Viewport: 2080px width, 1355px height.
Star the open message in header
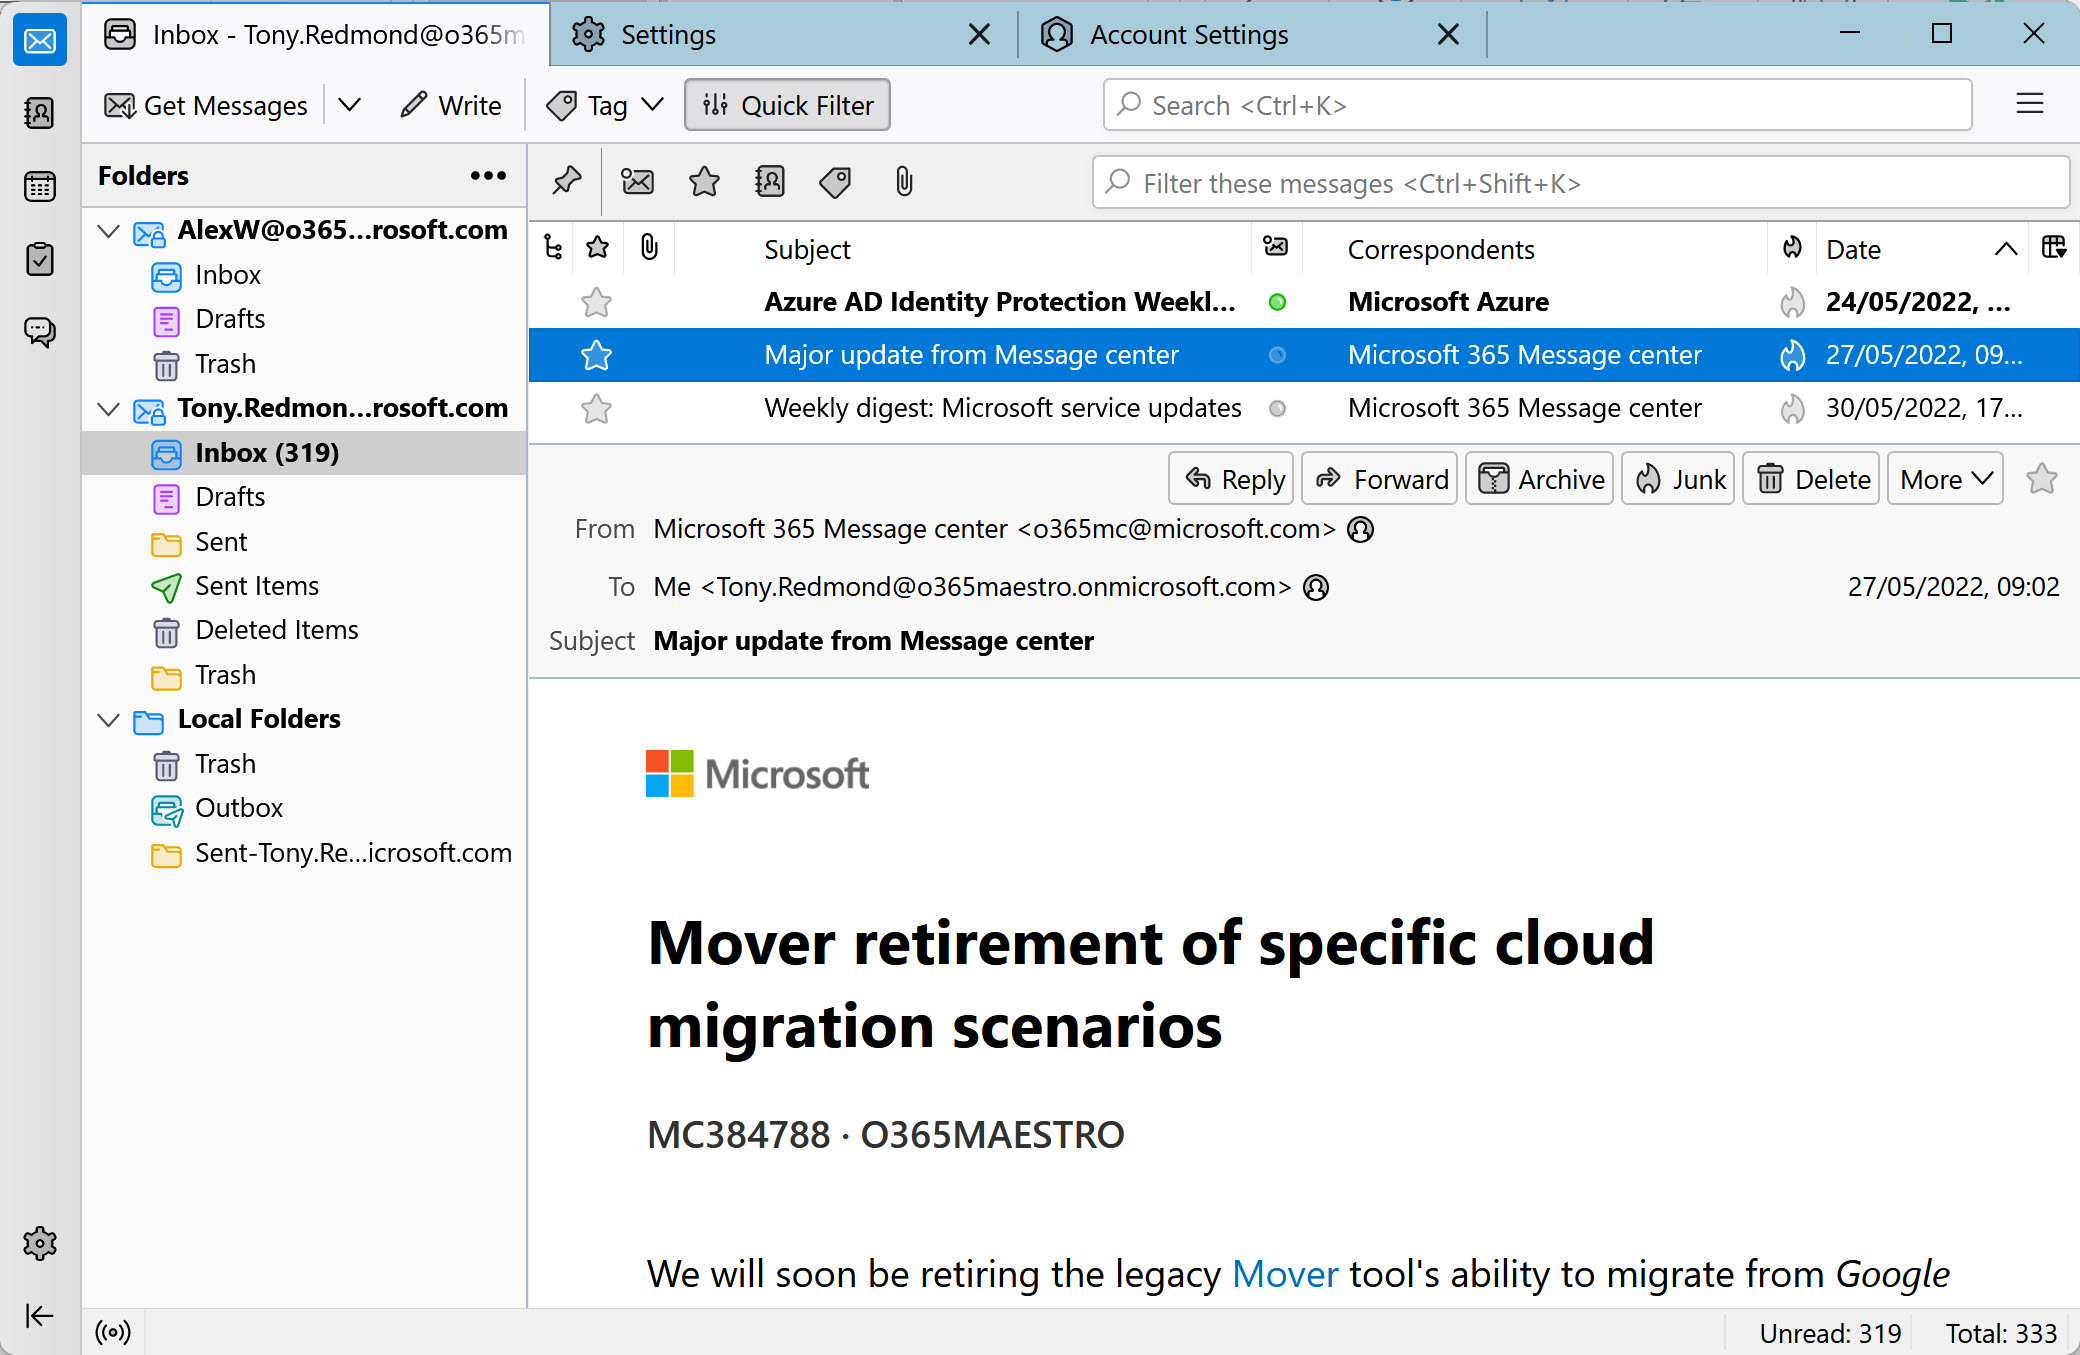[x=2041, y=479]
